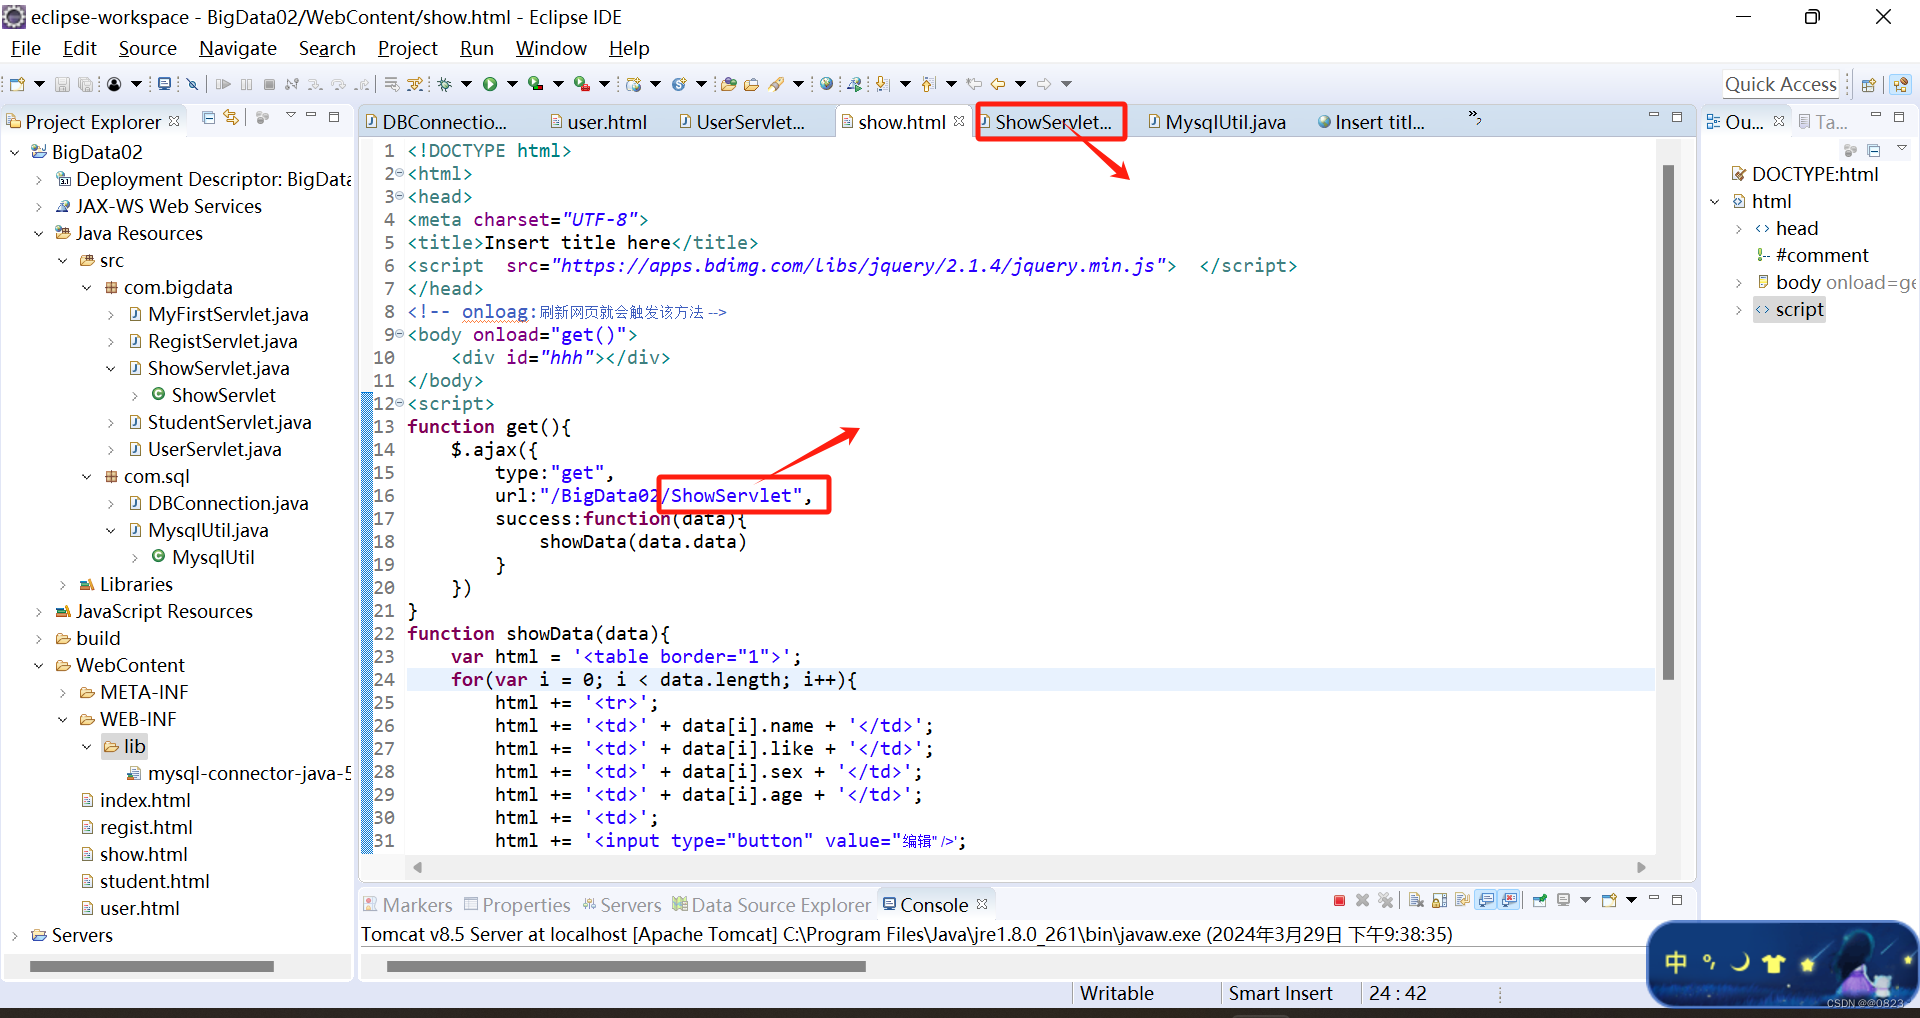
Task: Open a Web Browser via the globe icon
Action: click(x=827, y=83)
